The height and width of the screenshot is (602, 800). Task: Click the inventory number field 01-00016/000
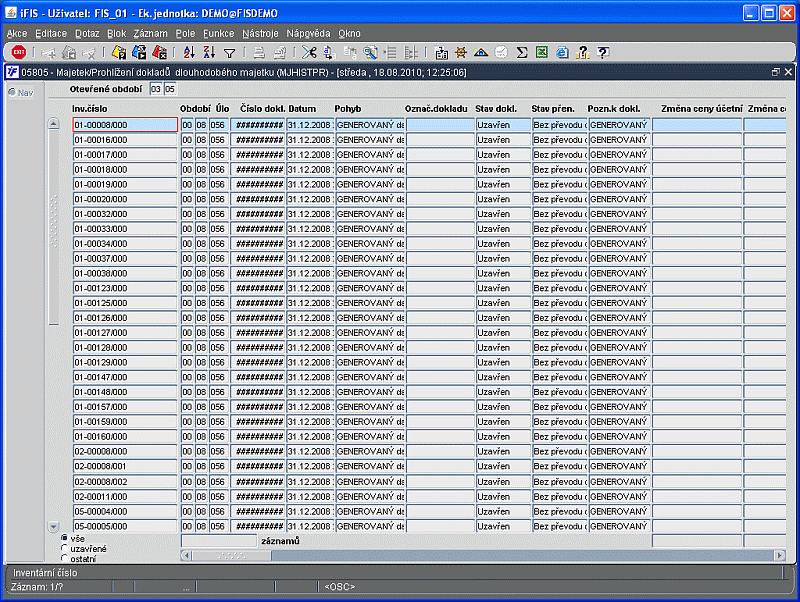tap(125, 140)
